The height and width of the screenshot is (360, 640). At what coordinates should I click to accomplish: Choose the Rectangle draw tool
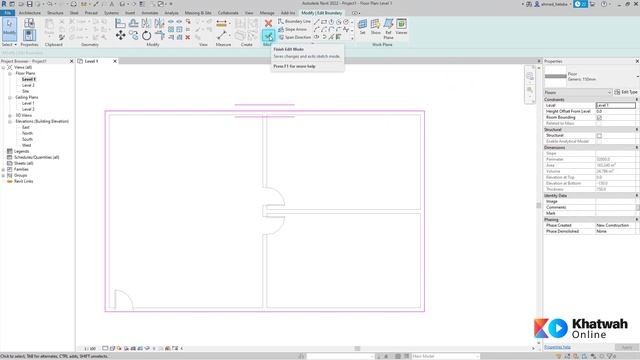click(324, 22)
